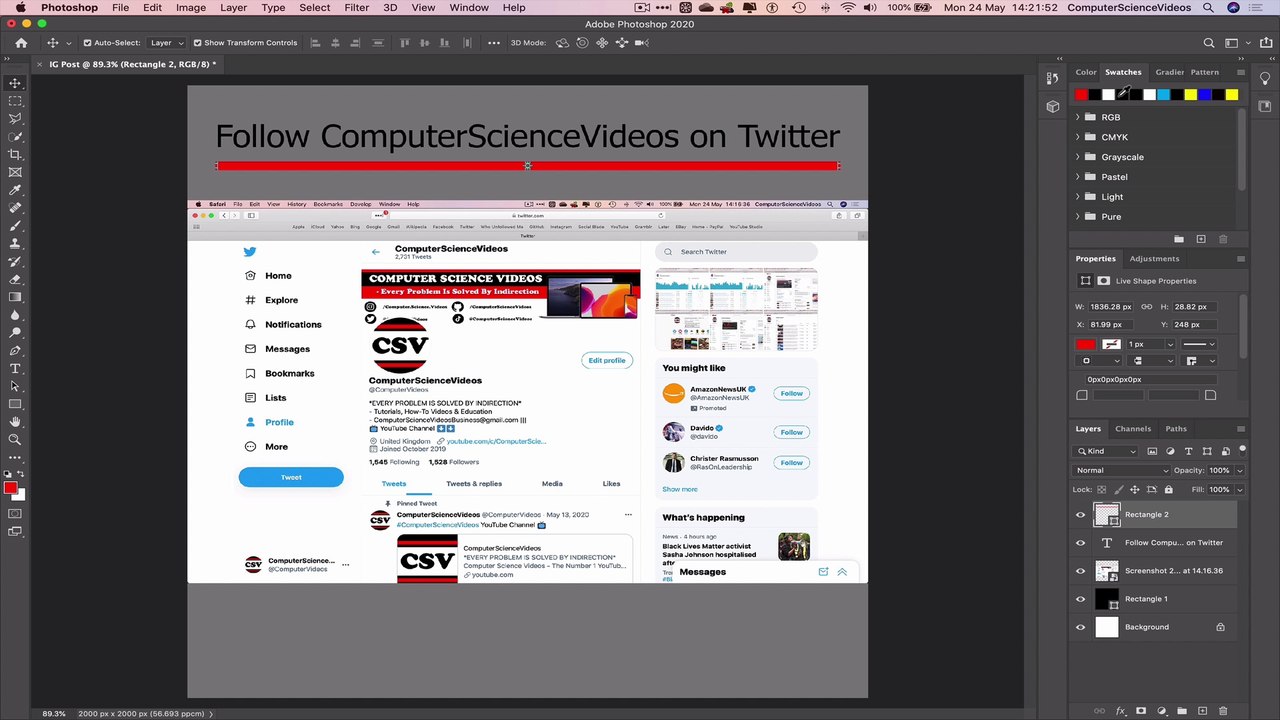This screenshot has height=720, width=1280.
Task: Expand the RGB swatch group
Action: pyautogui.click(x=1078, y=117)
